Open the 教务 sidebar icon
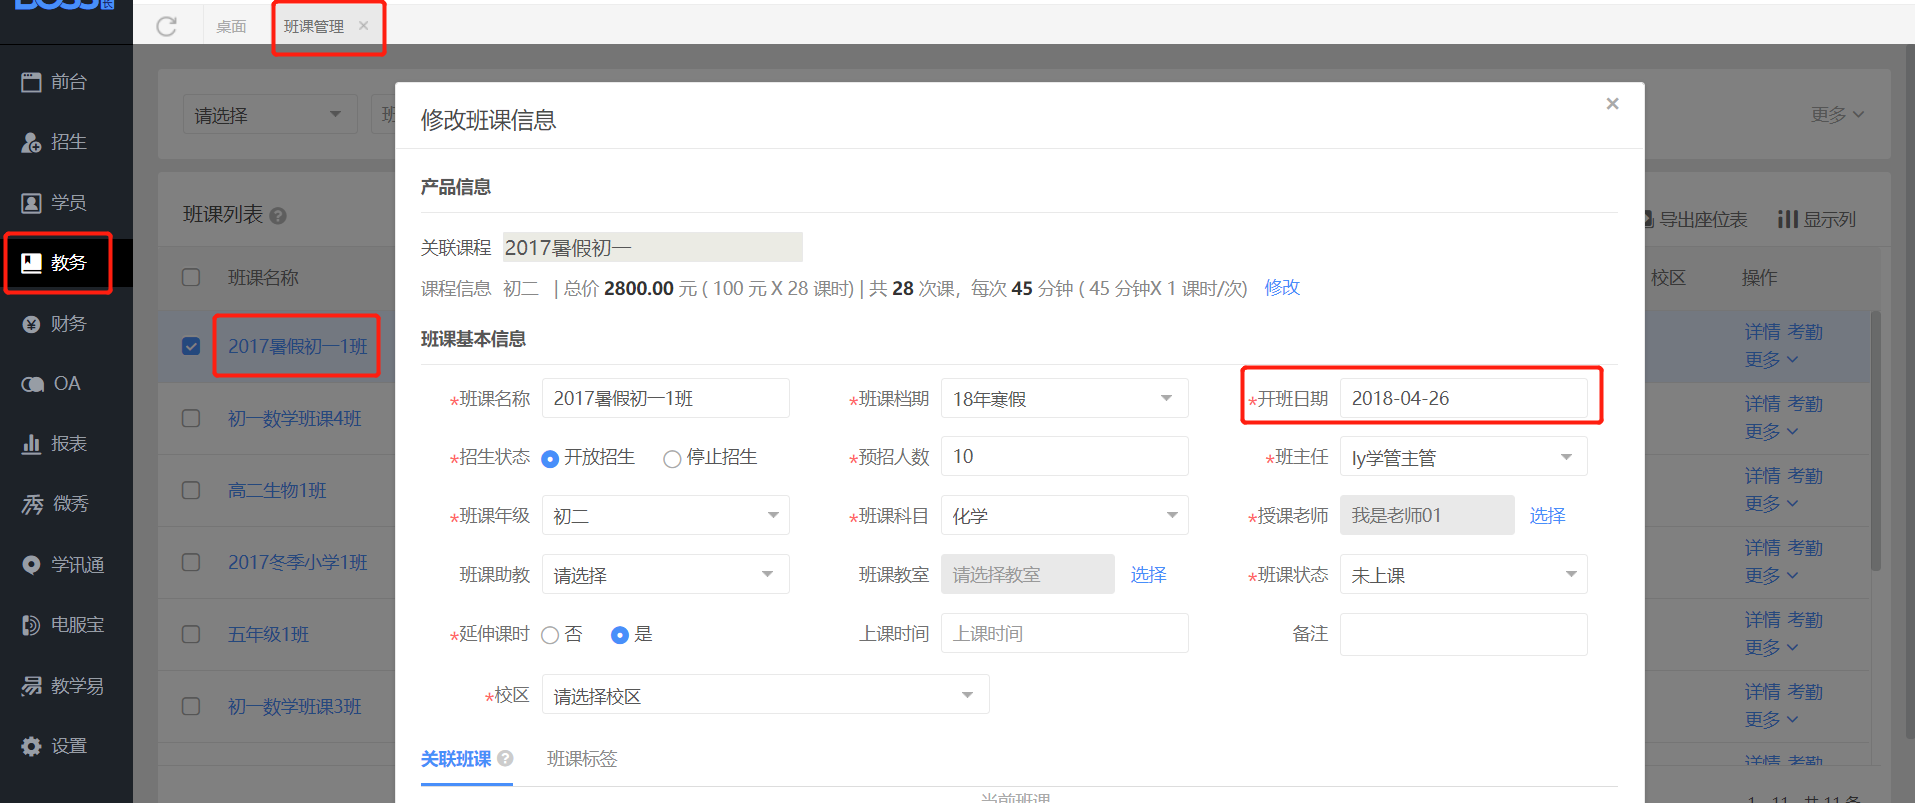The image size is (1915, 803). [x=32, y=263]
